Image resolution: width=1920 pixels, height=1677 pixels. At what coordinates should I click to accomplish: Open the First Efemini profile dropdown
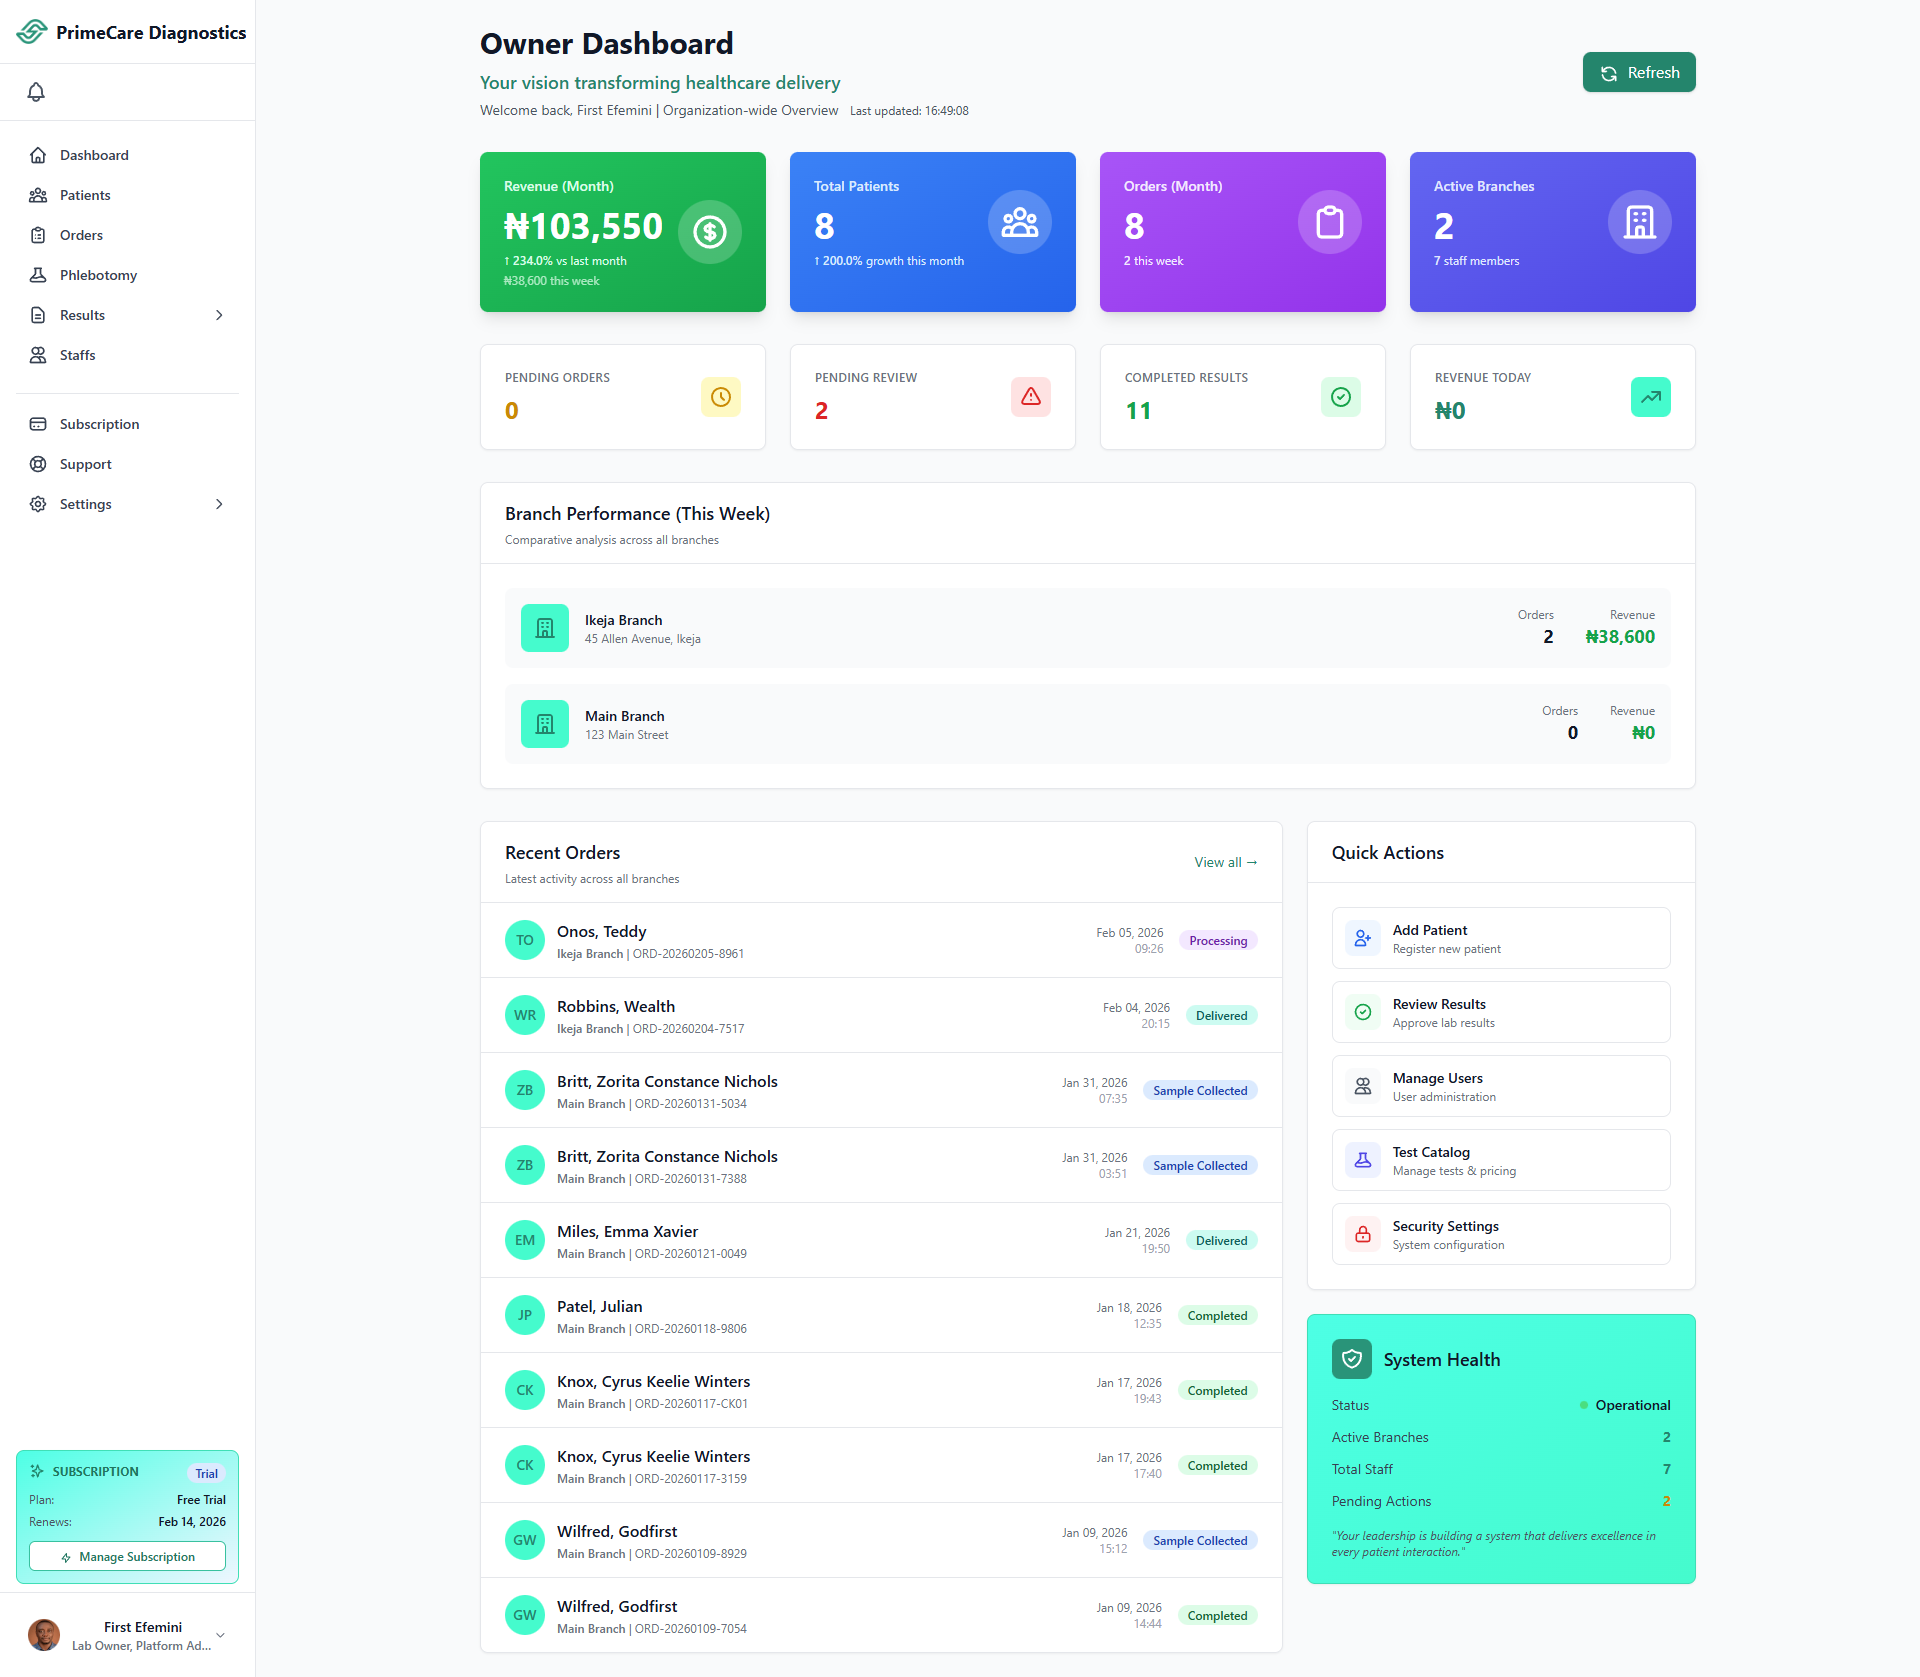(x=220, y=1636)
